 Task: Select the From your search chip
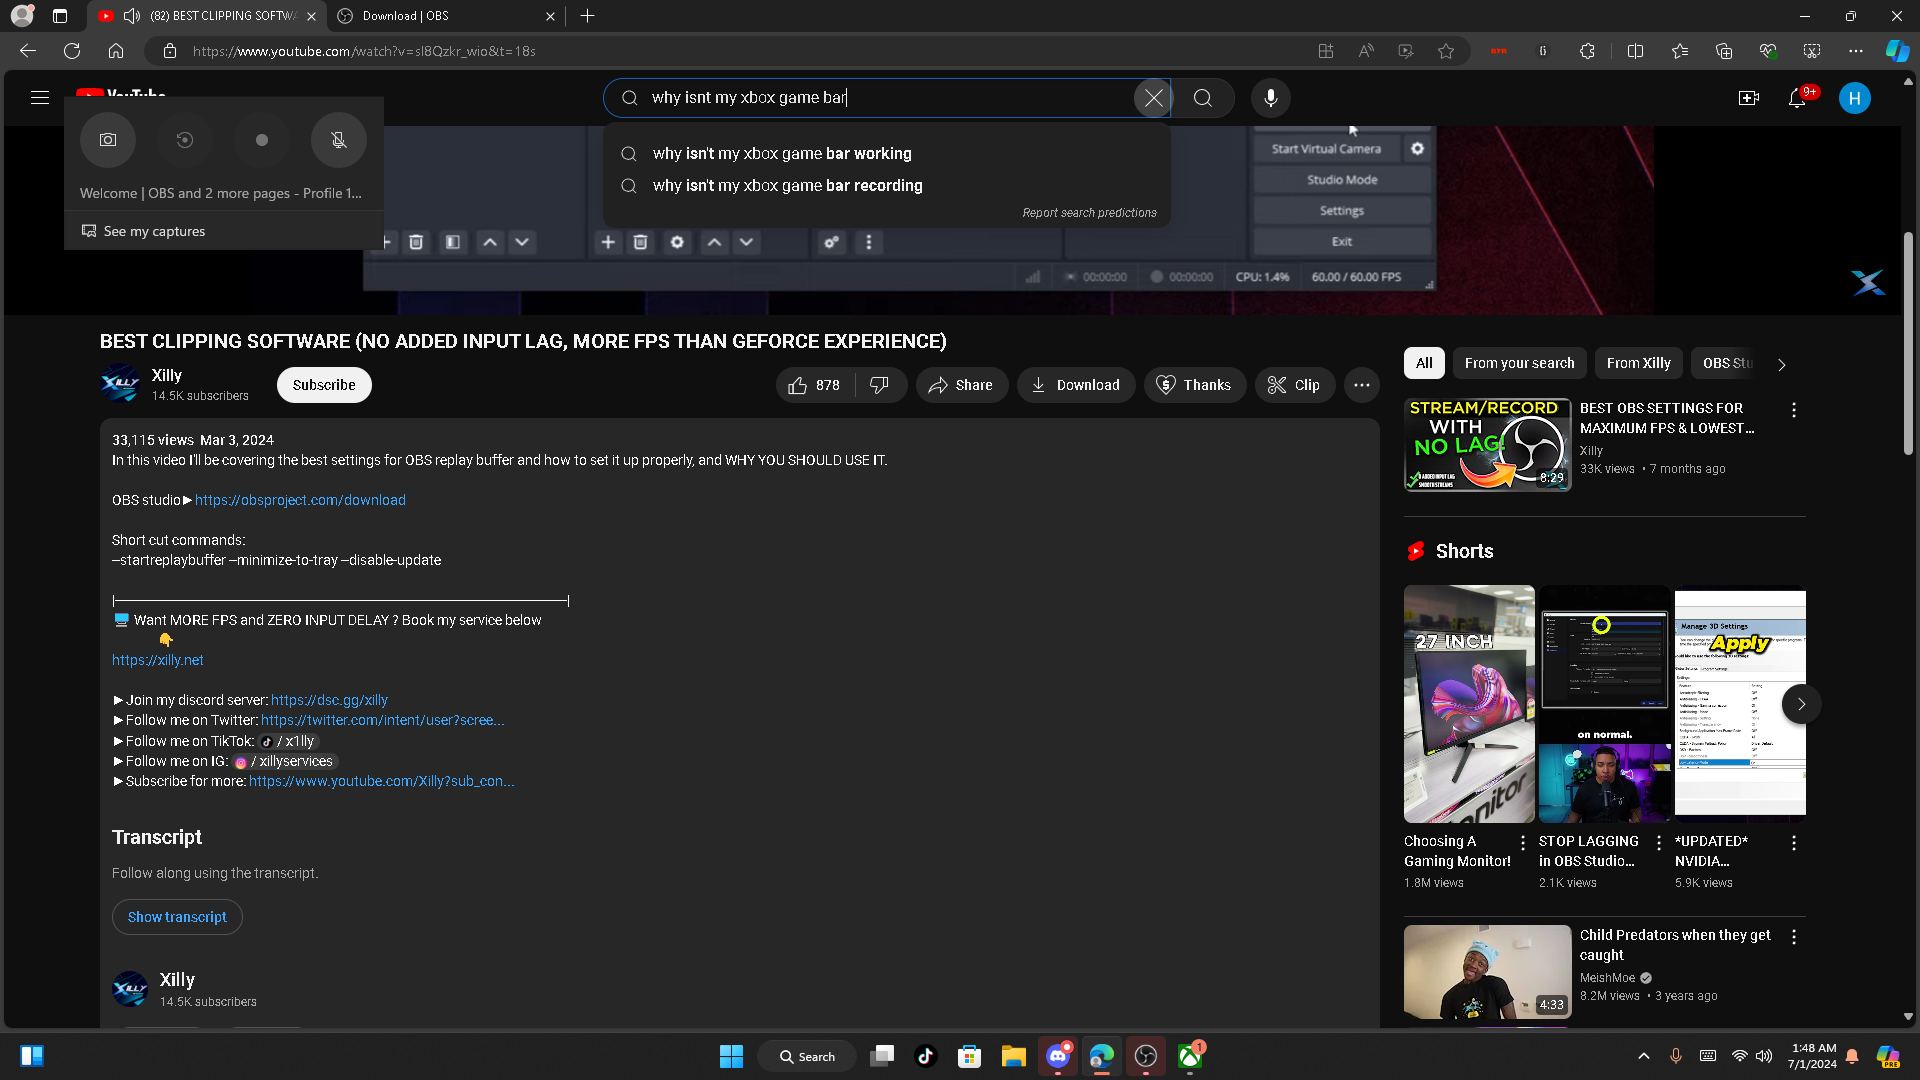pyautogui.click(x=1519, y=363)
